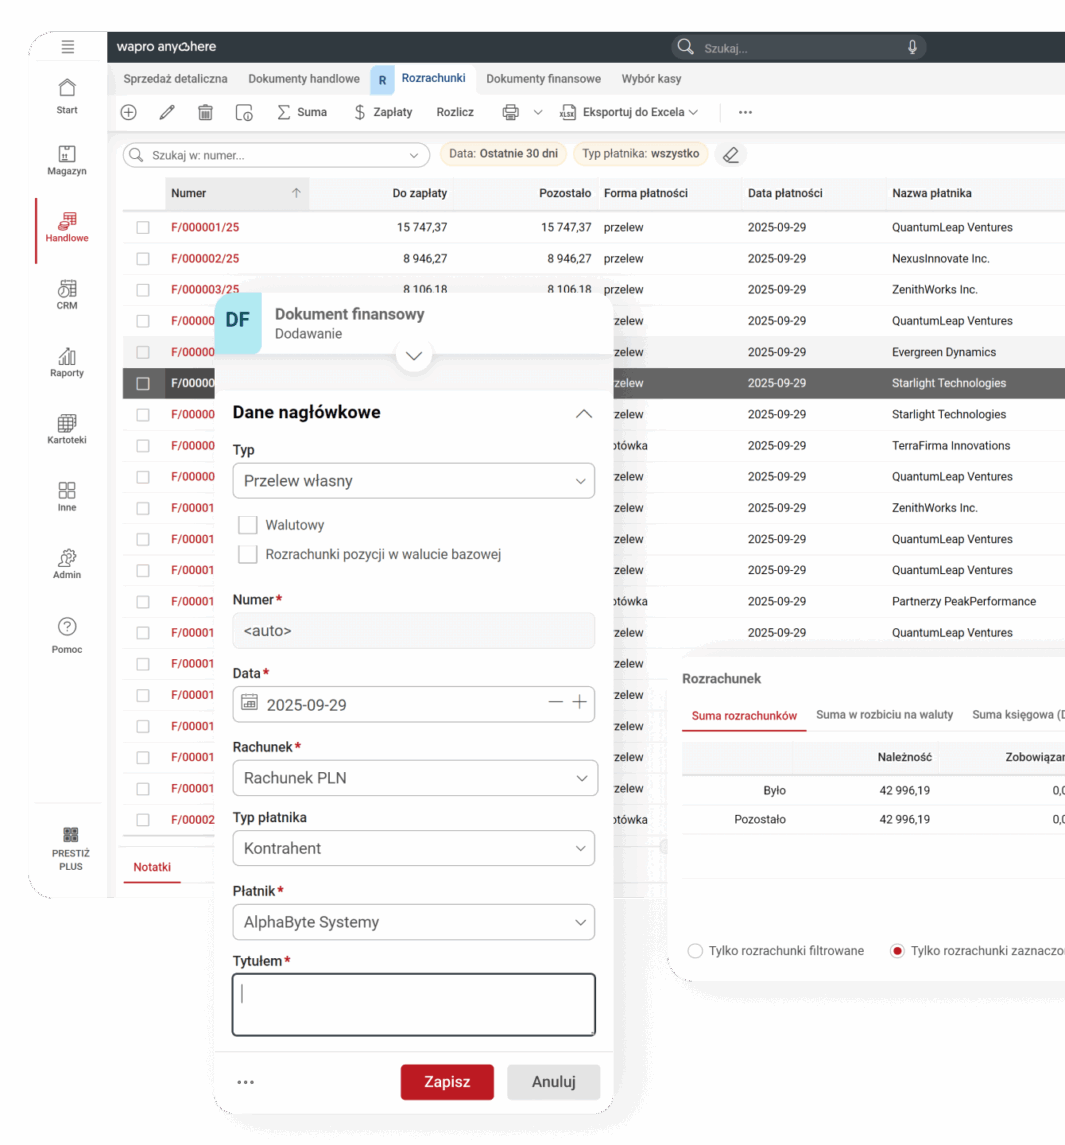This screenshot has width=1065, height=1145.
Task: Open Raporty section in sidebar
Action: click(x=67, y=362)
